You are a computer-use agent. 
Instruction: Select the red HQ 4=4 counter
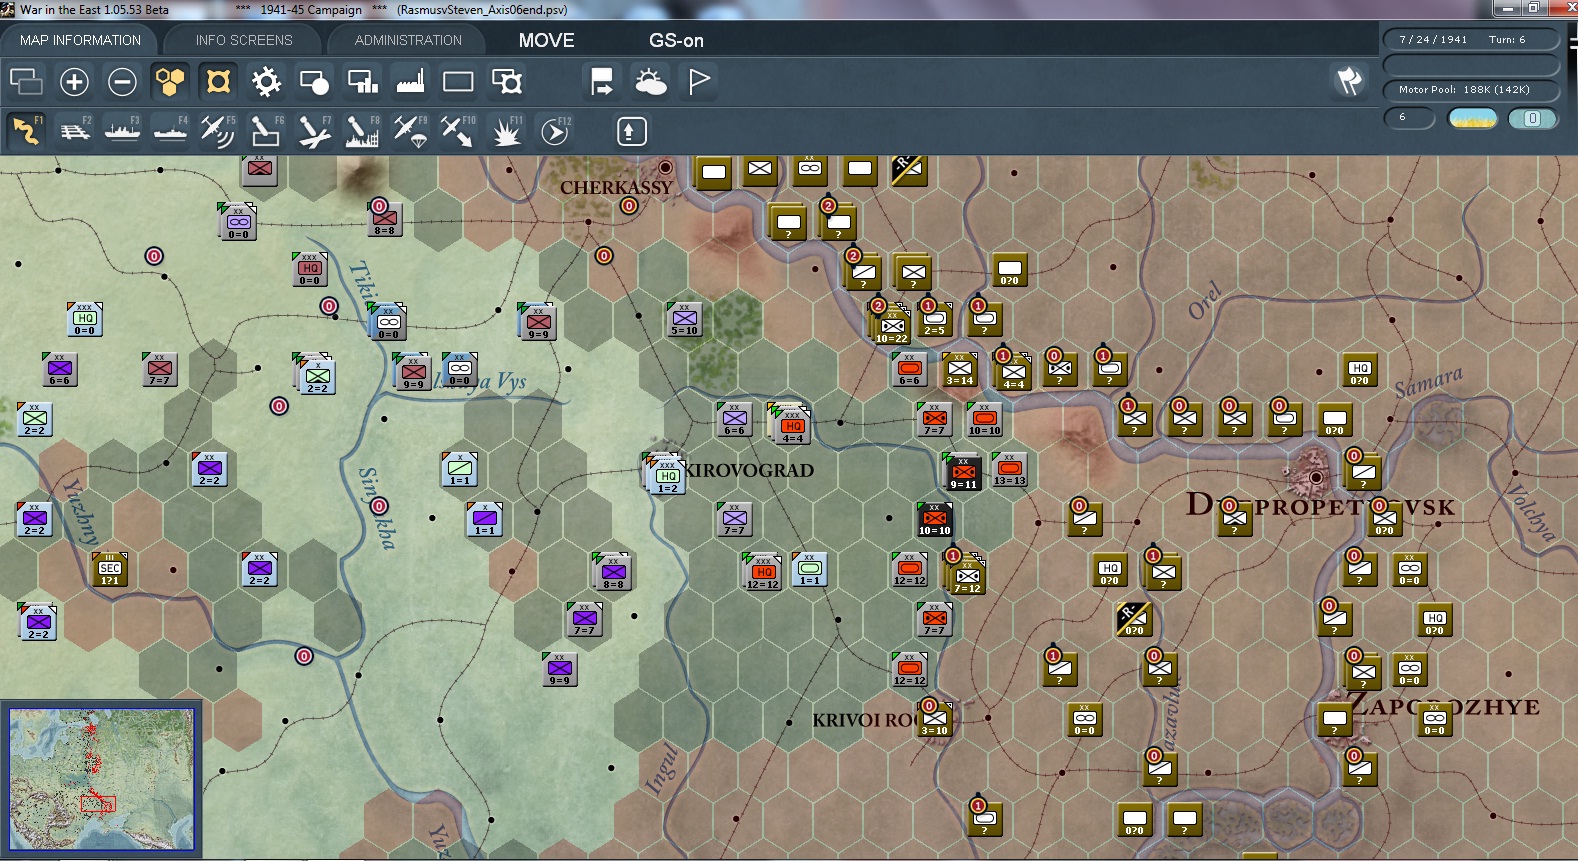(x=792, y=425)
